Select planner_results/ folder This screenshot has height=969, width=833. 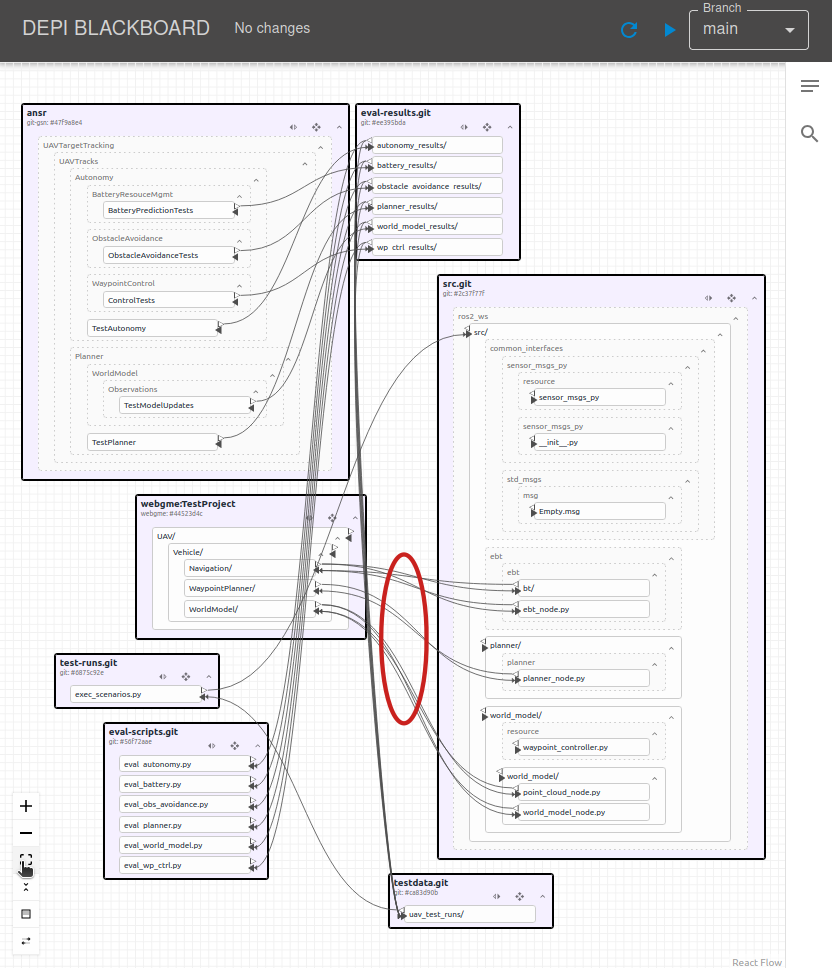[x=437, y=206]
